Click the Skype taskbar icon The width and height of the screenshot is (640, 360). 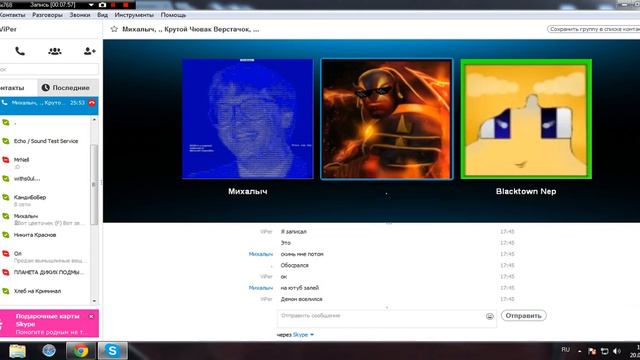[x=112, y=351]
